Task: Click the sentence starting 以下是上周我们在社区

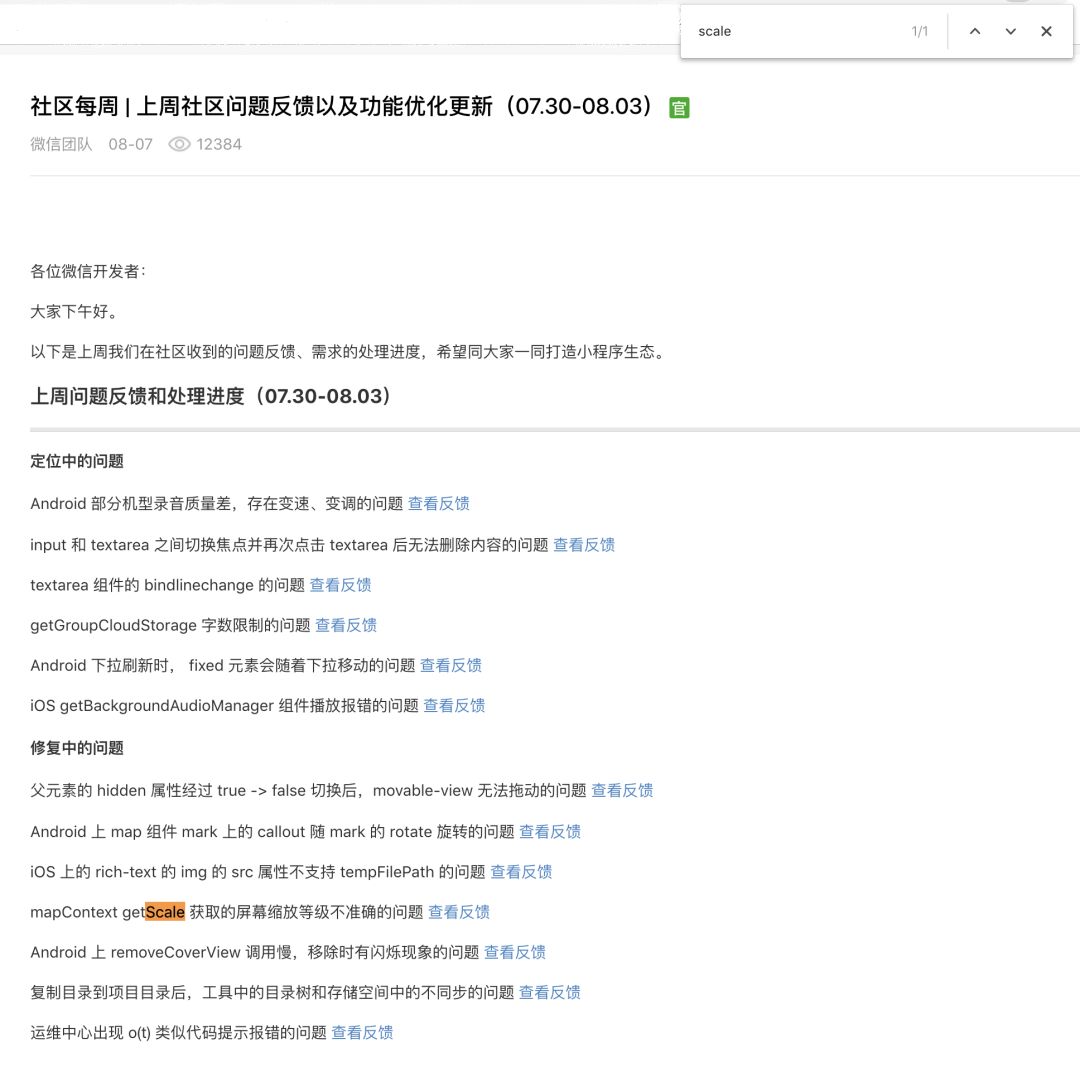Action: coord(350,352)
